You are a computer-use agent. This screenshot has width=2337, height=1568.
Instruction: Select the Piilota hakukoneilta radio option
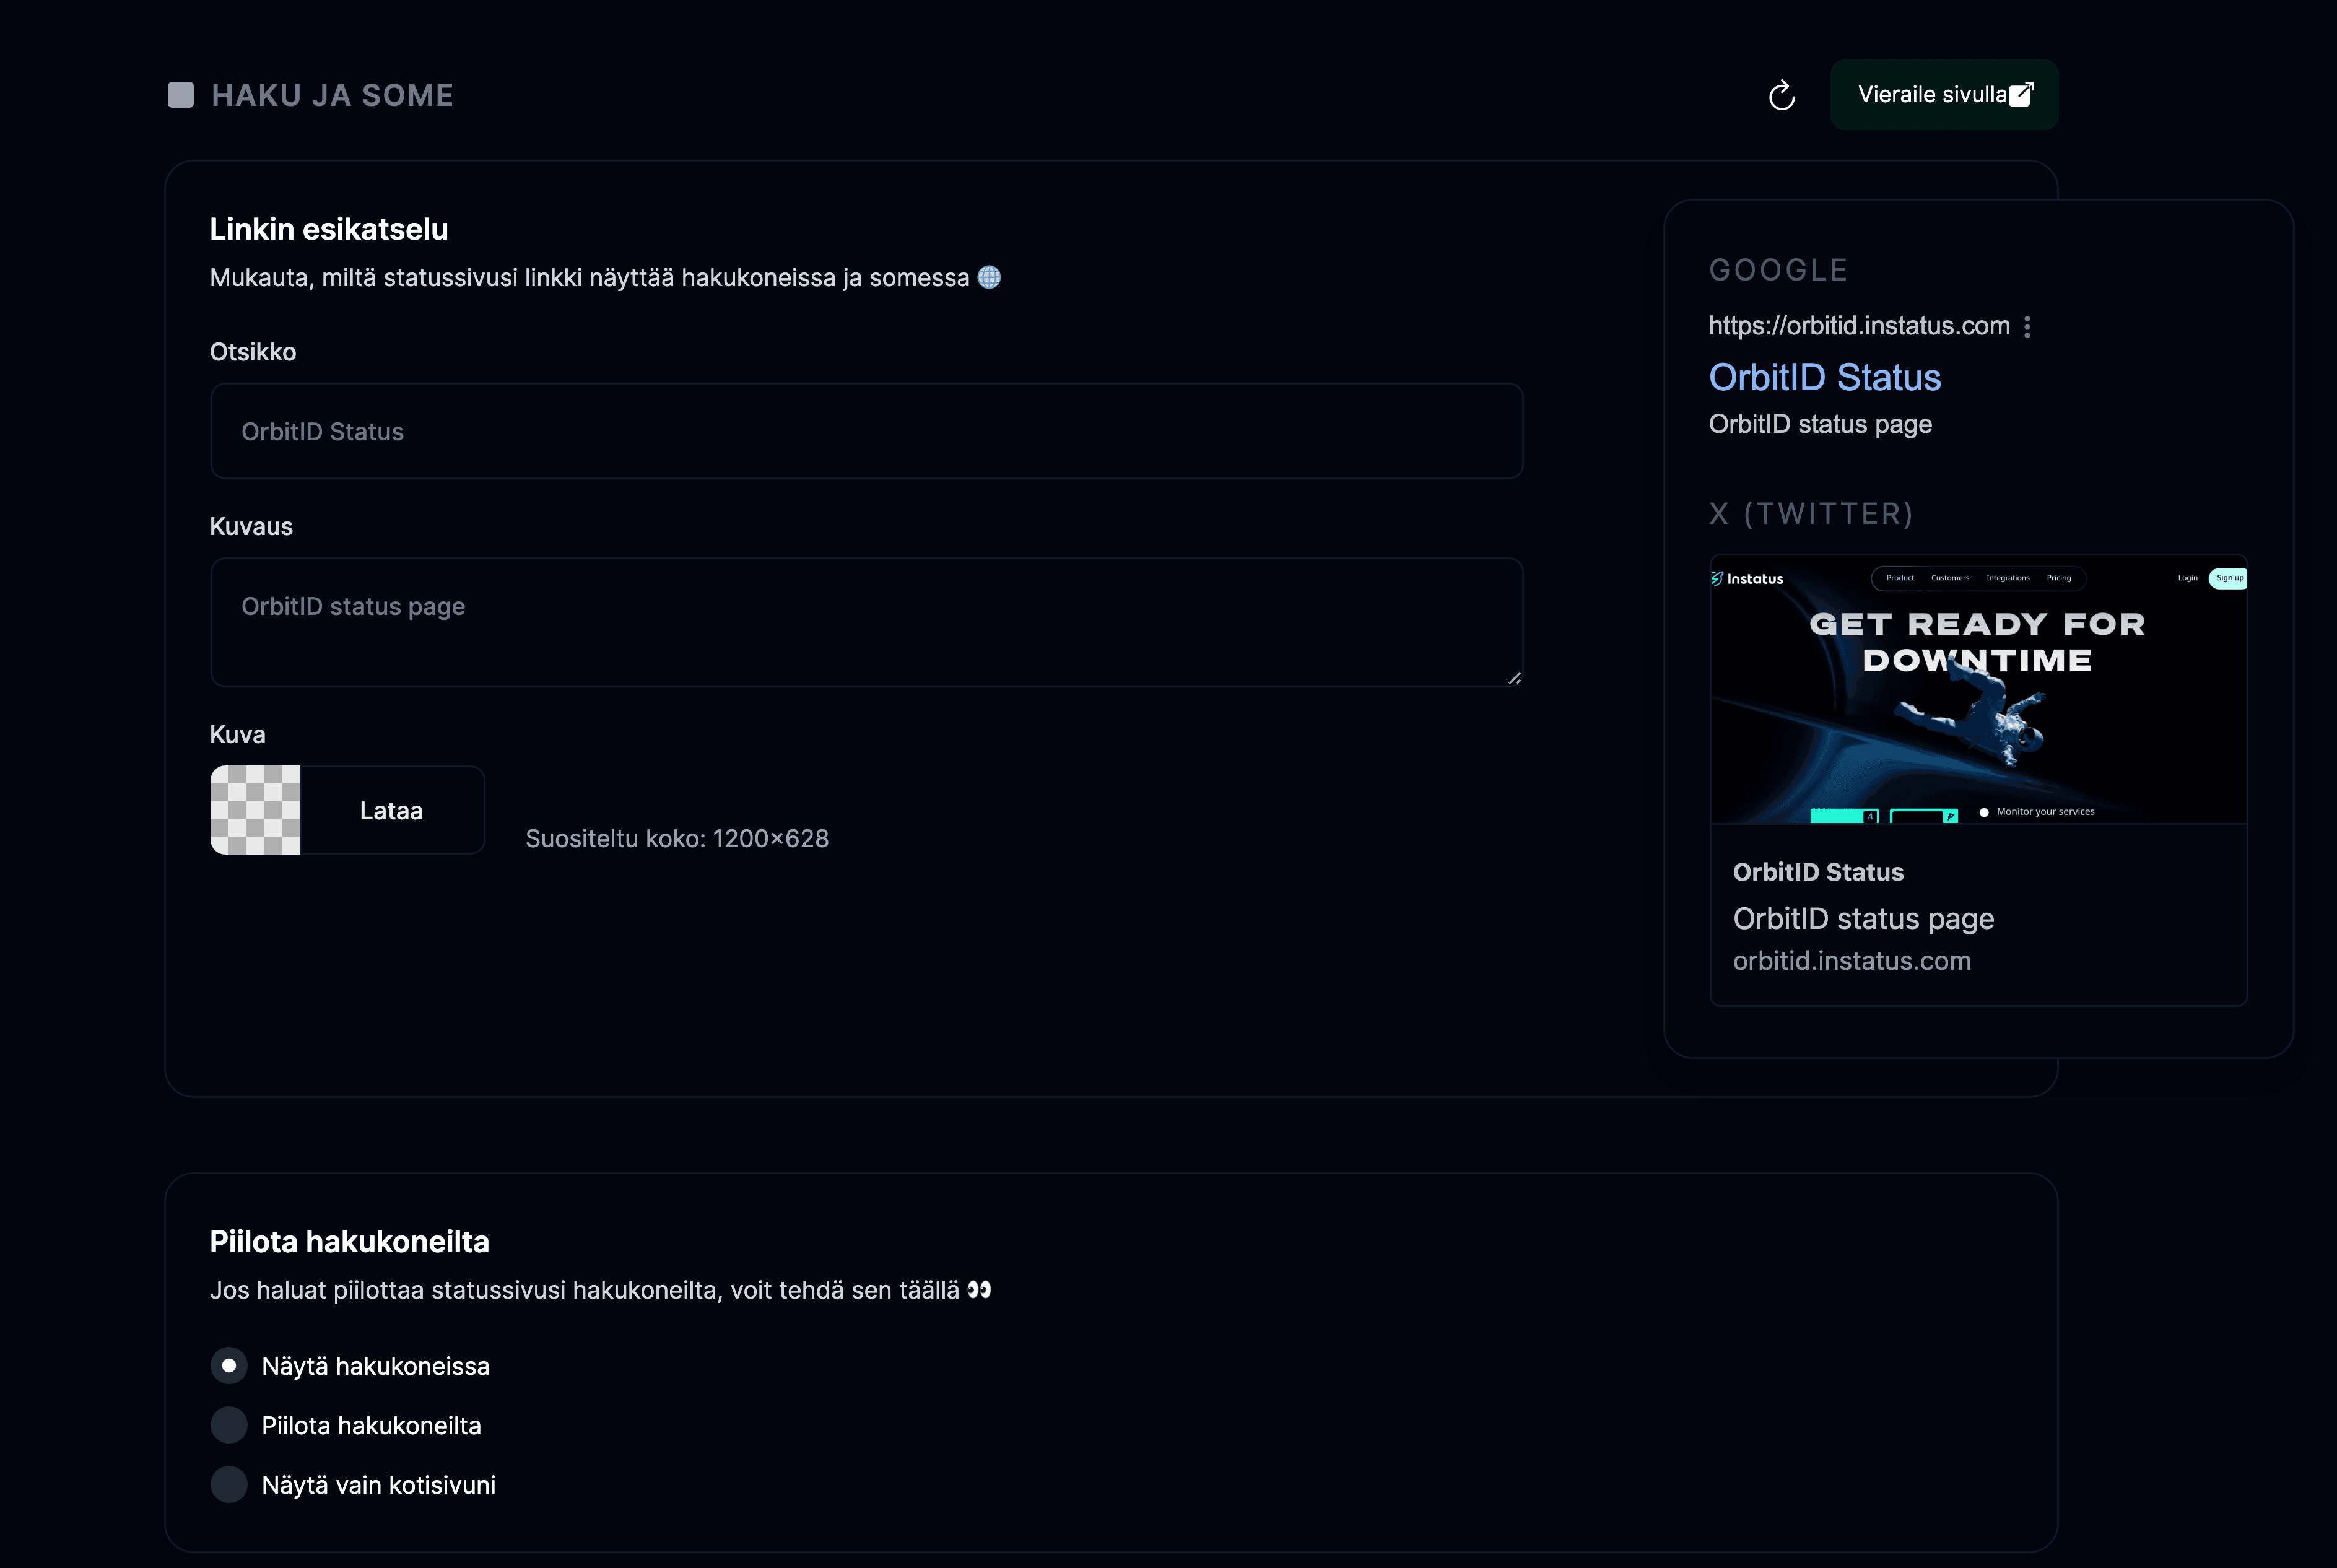tap(229, 1425)
